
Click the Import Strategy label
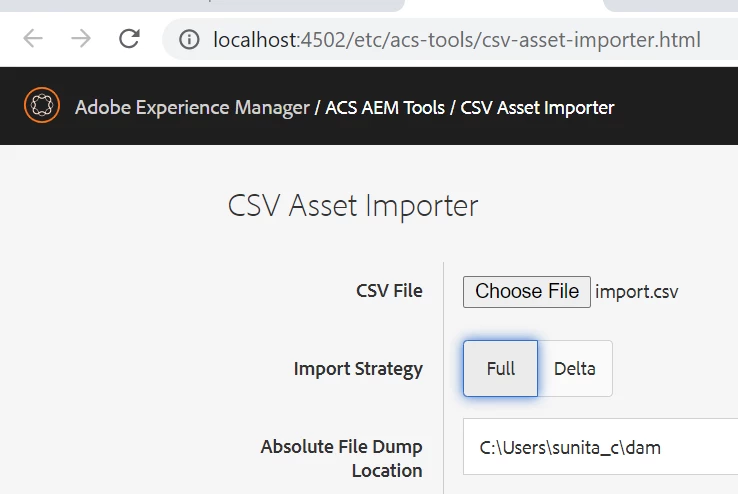point(358,369)
